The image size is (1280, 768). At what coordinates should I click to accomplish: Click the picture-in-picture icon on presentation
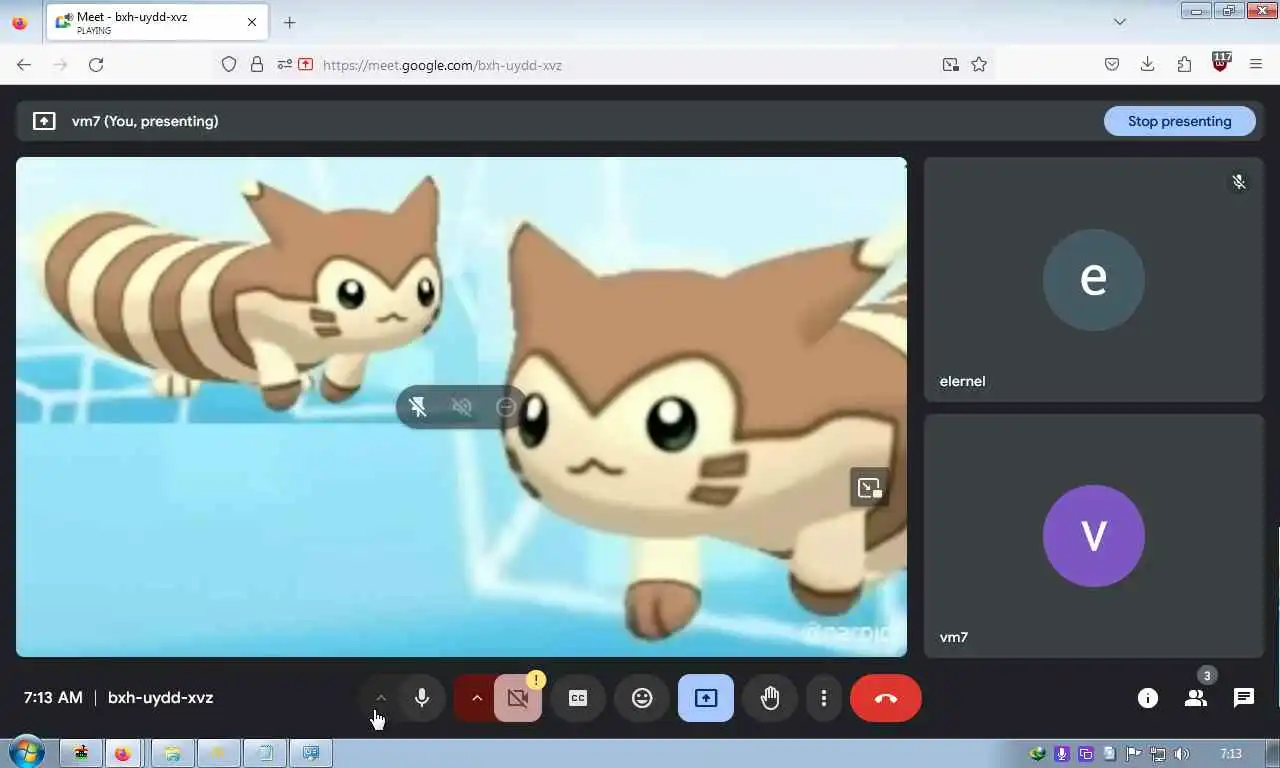tap(869, 488)
